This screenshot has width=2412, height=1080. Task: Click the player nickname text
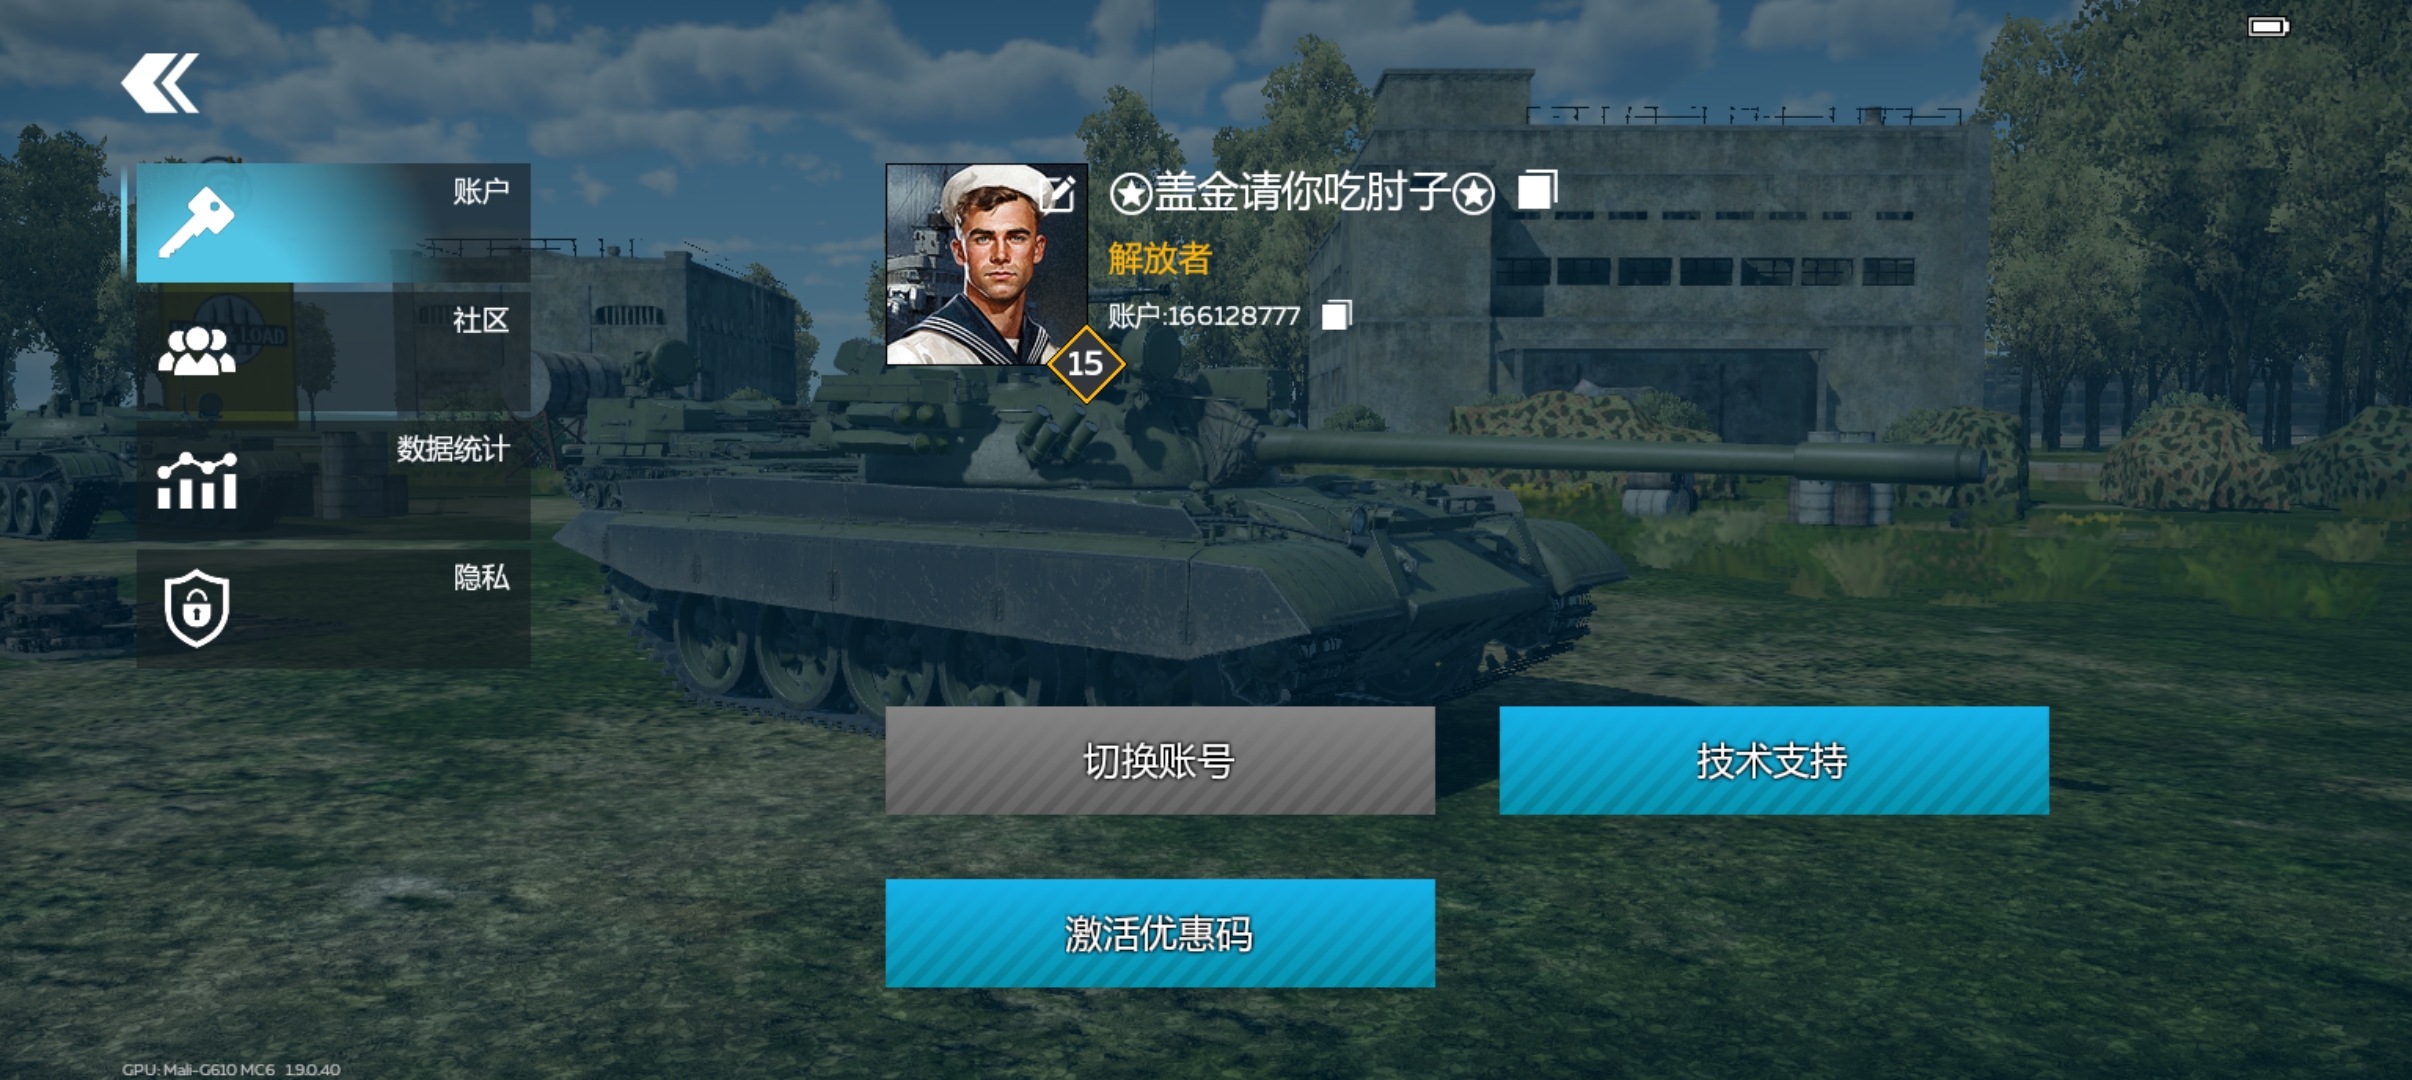(1302, 192)
